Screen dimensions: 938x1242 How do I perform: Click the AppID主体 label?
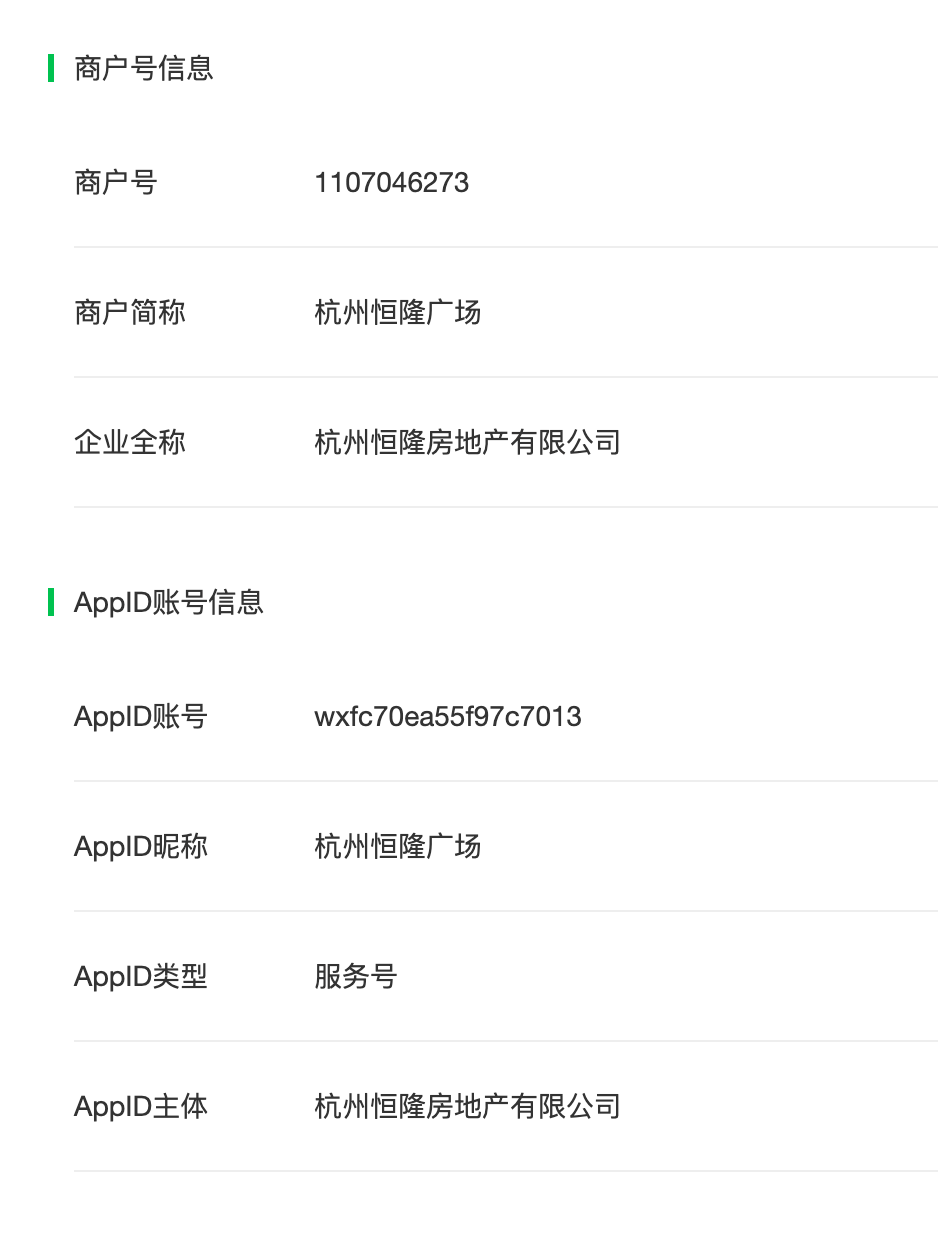point(141,1106)
